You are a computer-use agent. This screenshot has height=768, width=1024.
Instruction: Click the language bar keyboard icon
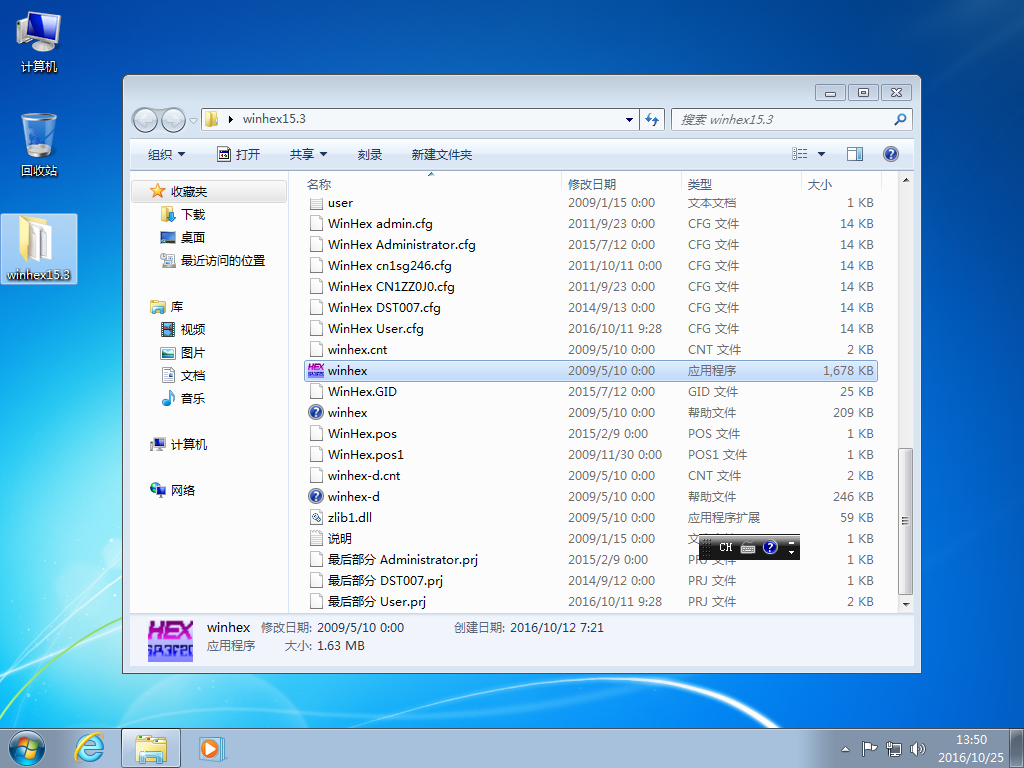748,548
